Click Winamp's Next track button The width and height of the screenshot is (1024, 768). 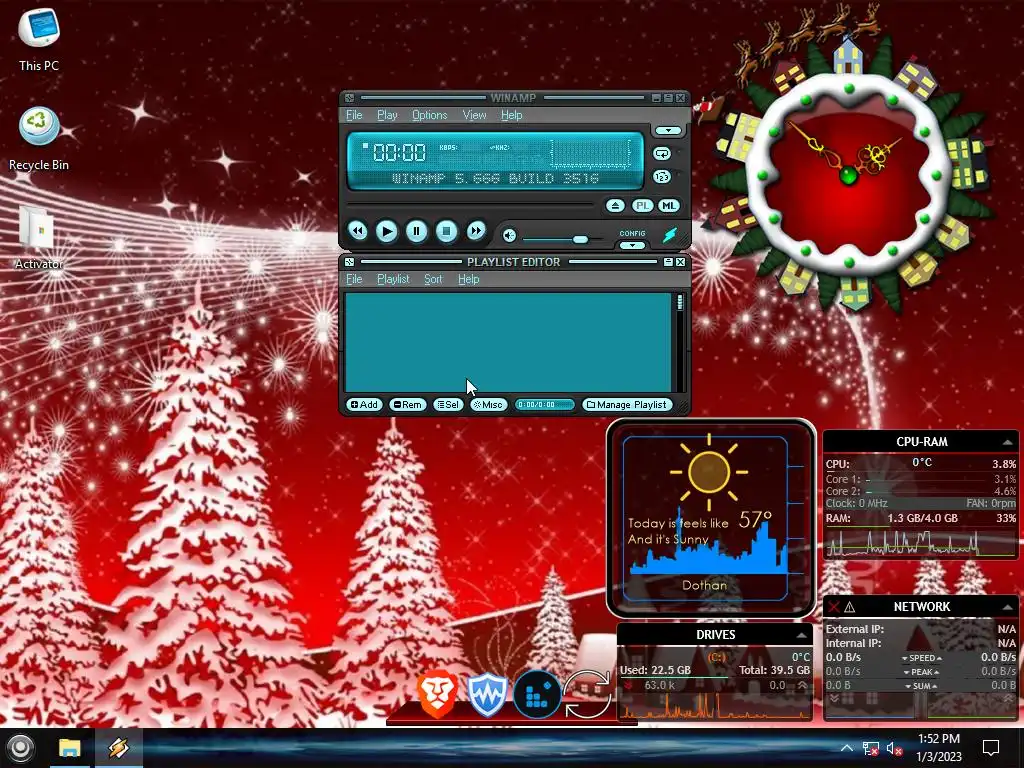click(x=476, y=231)
